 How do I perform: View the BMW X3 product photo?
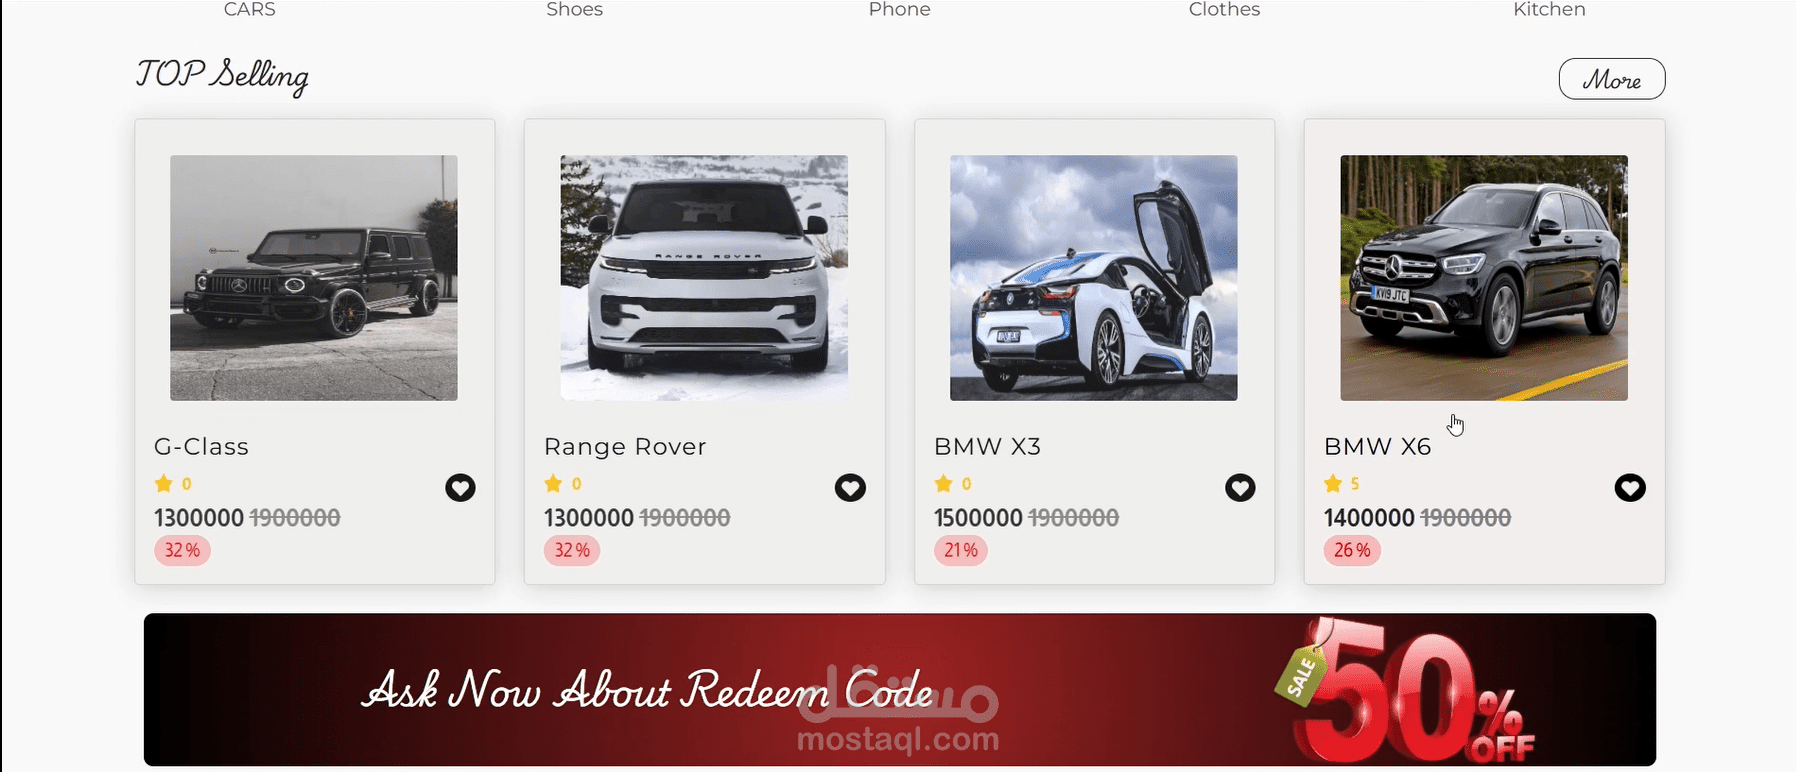pyautogui.click(x=1094, y=278)
